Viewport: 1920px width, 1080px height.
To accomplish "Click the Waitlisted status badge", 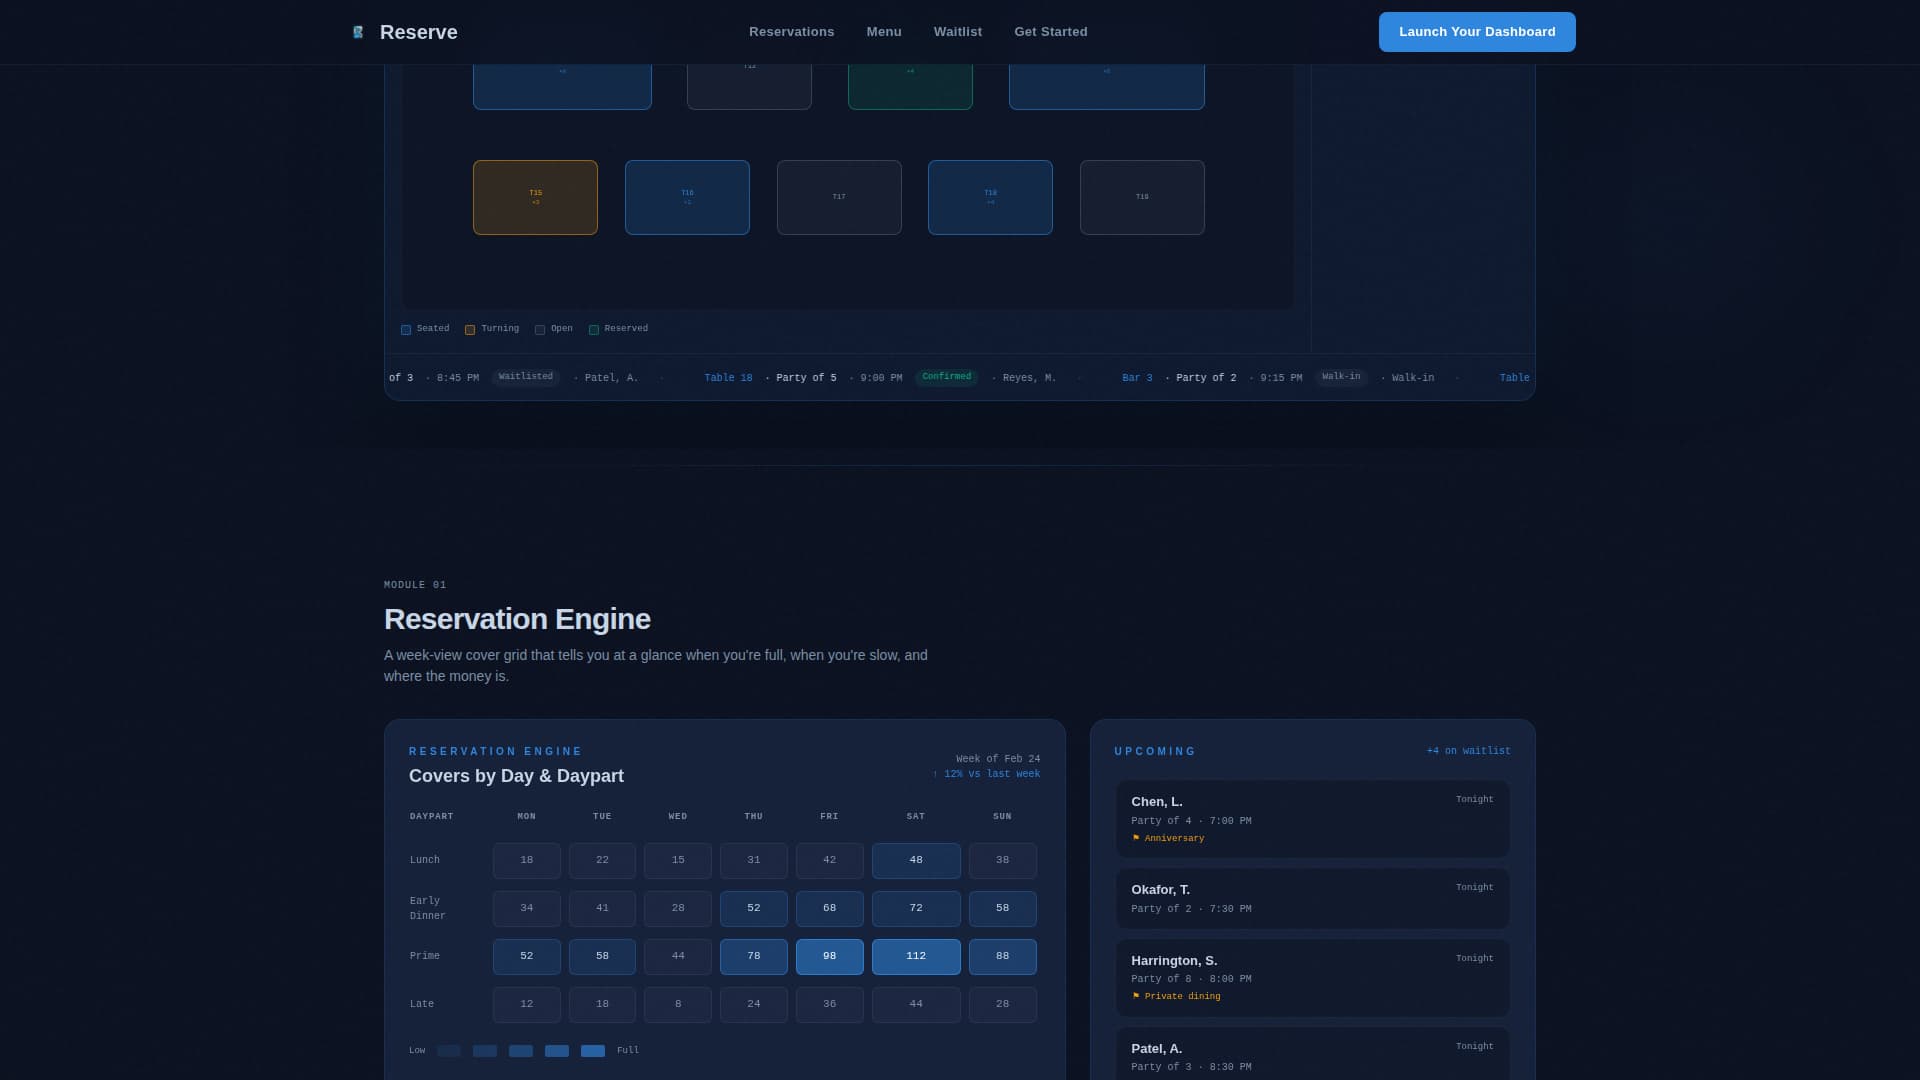I will tap(526, 377).
